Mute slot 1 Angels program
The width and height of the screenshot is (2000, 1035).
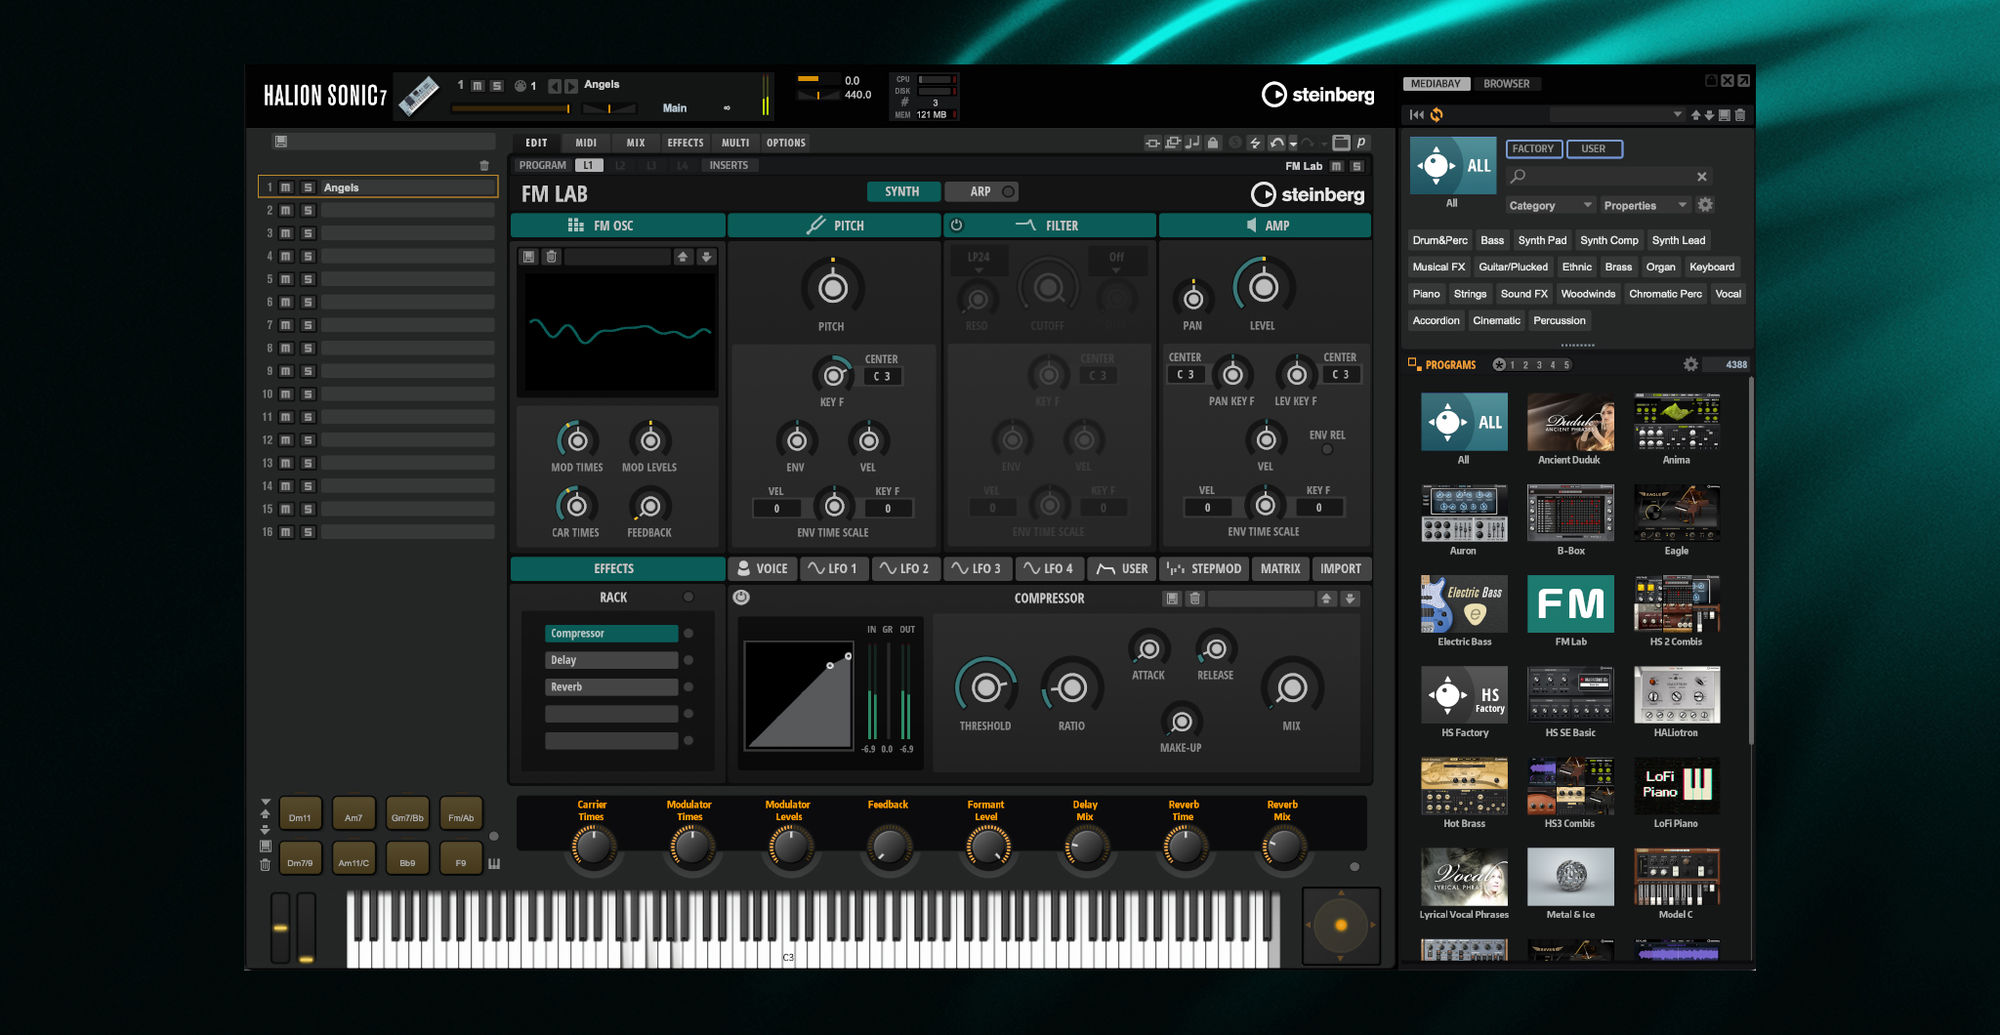pyautogui.click(x=286, y=188)
